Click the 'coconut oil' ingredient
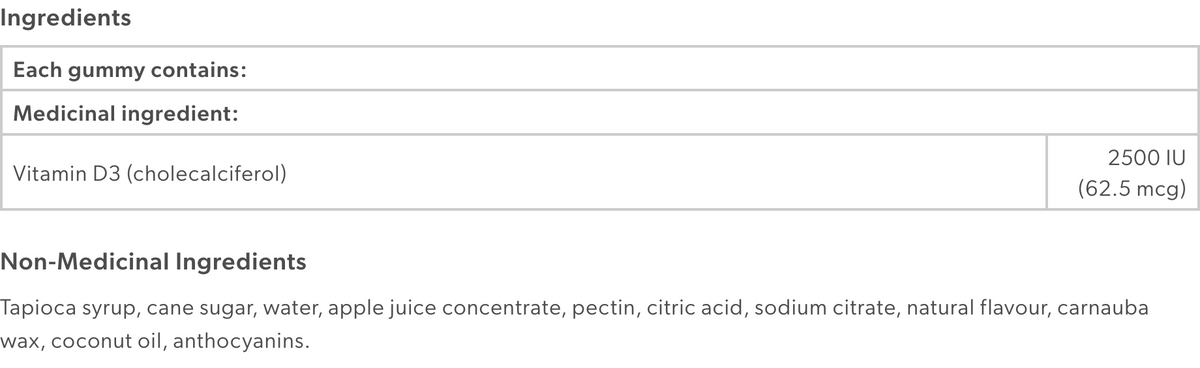 [106, 342]
